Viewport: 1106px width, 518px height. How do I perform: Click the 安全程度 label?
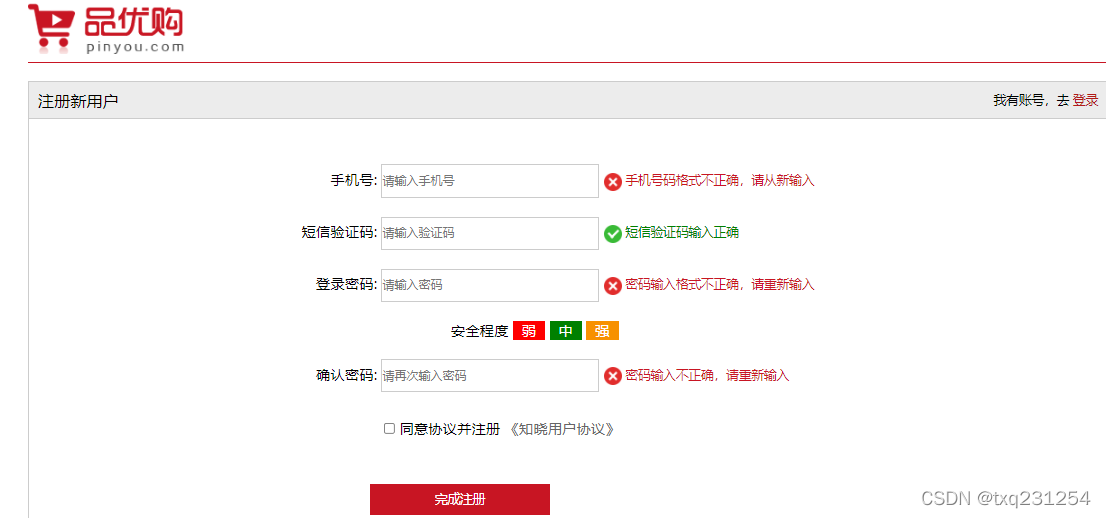click(480, 331)
